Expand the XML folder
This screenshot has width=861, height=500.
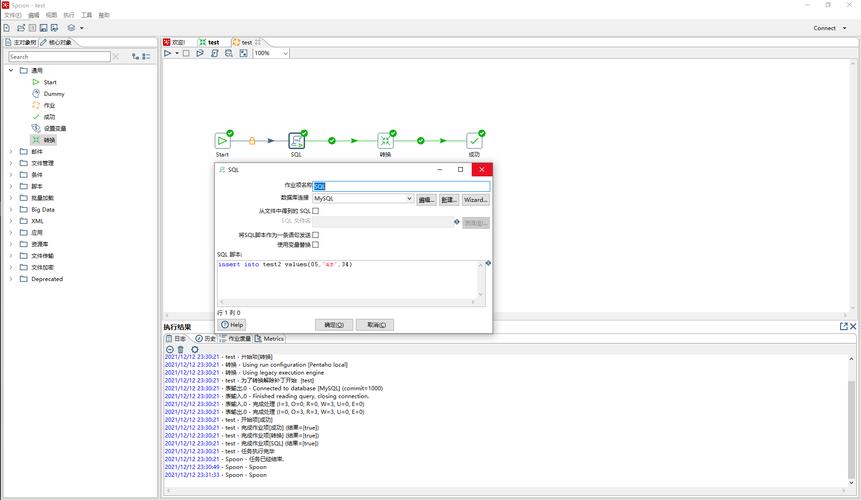tap(10, 221)
